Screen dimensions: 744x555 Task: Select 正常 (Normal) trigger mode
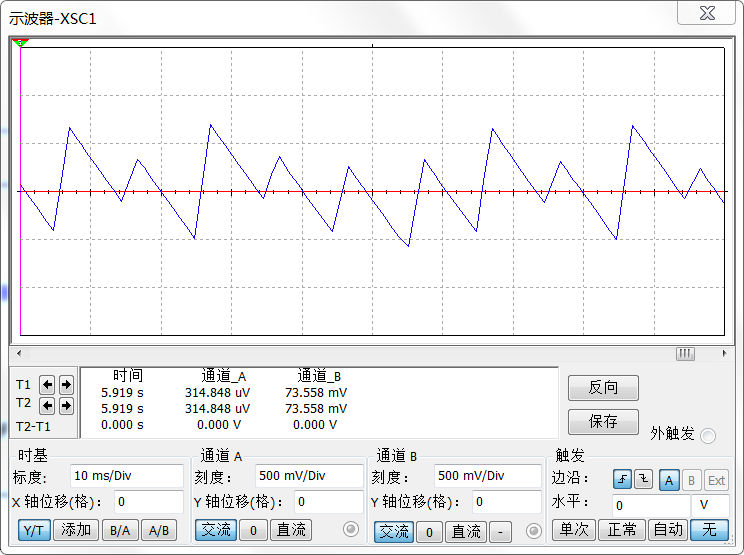[x=622, y=530]
